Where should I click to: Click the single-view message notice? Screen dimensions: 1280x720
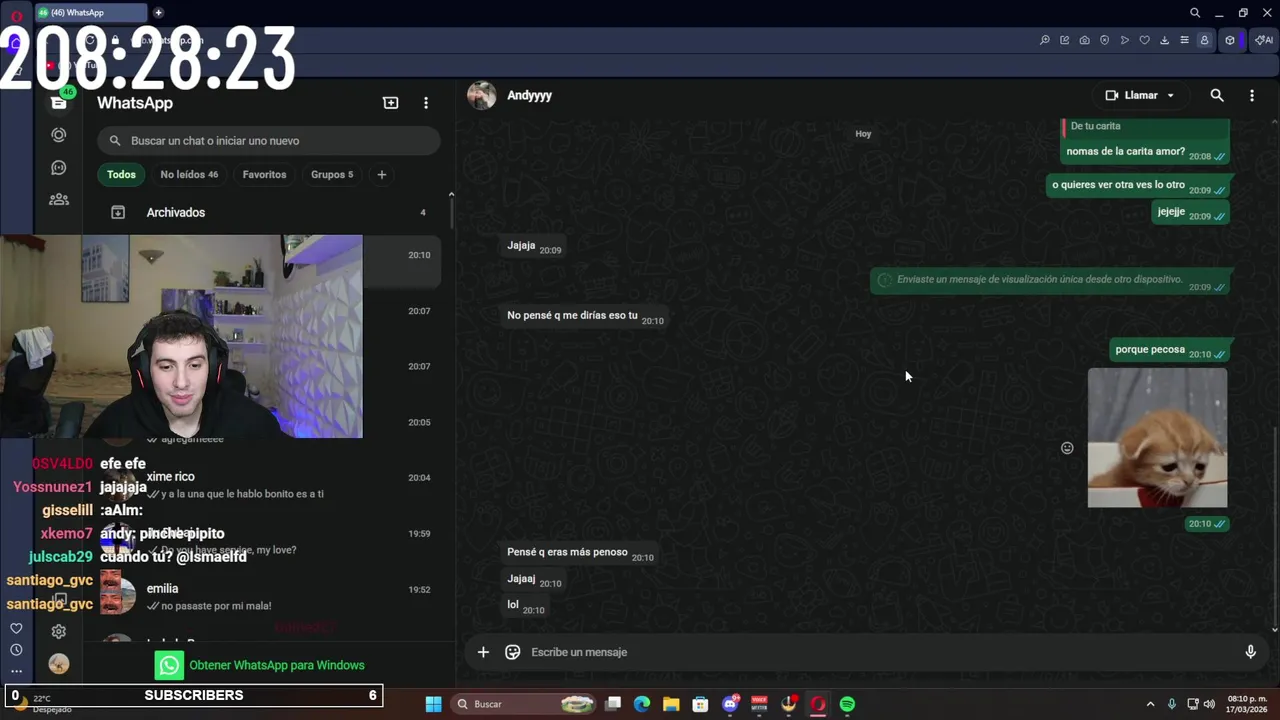tap(1051, 280)
